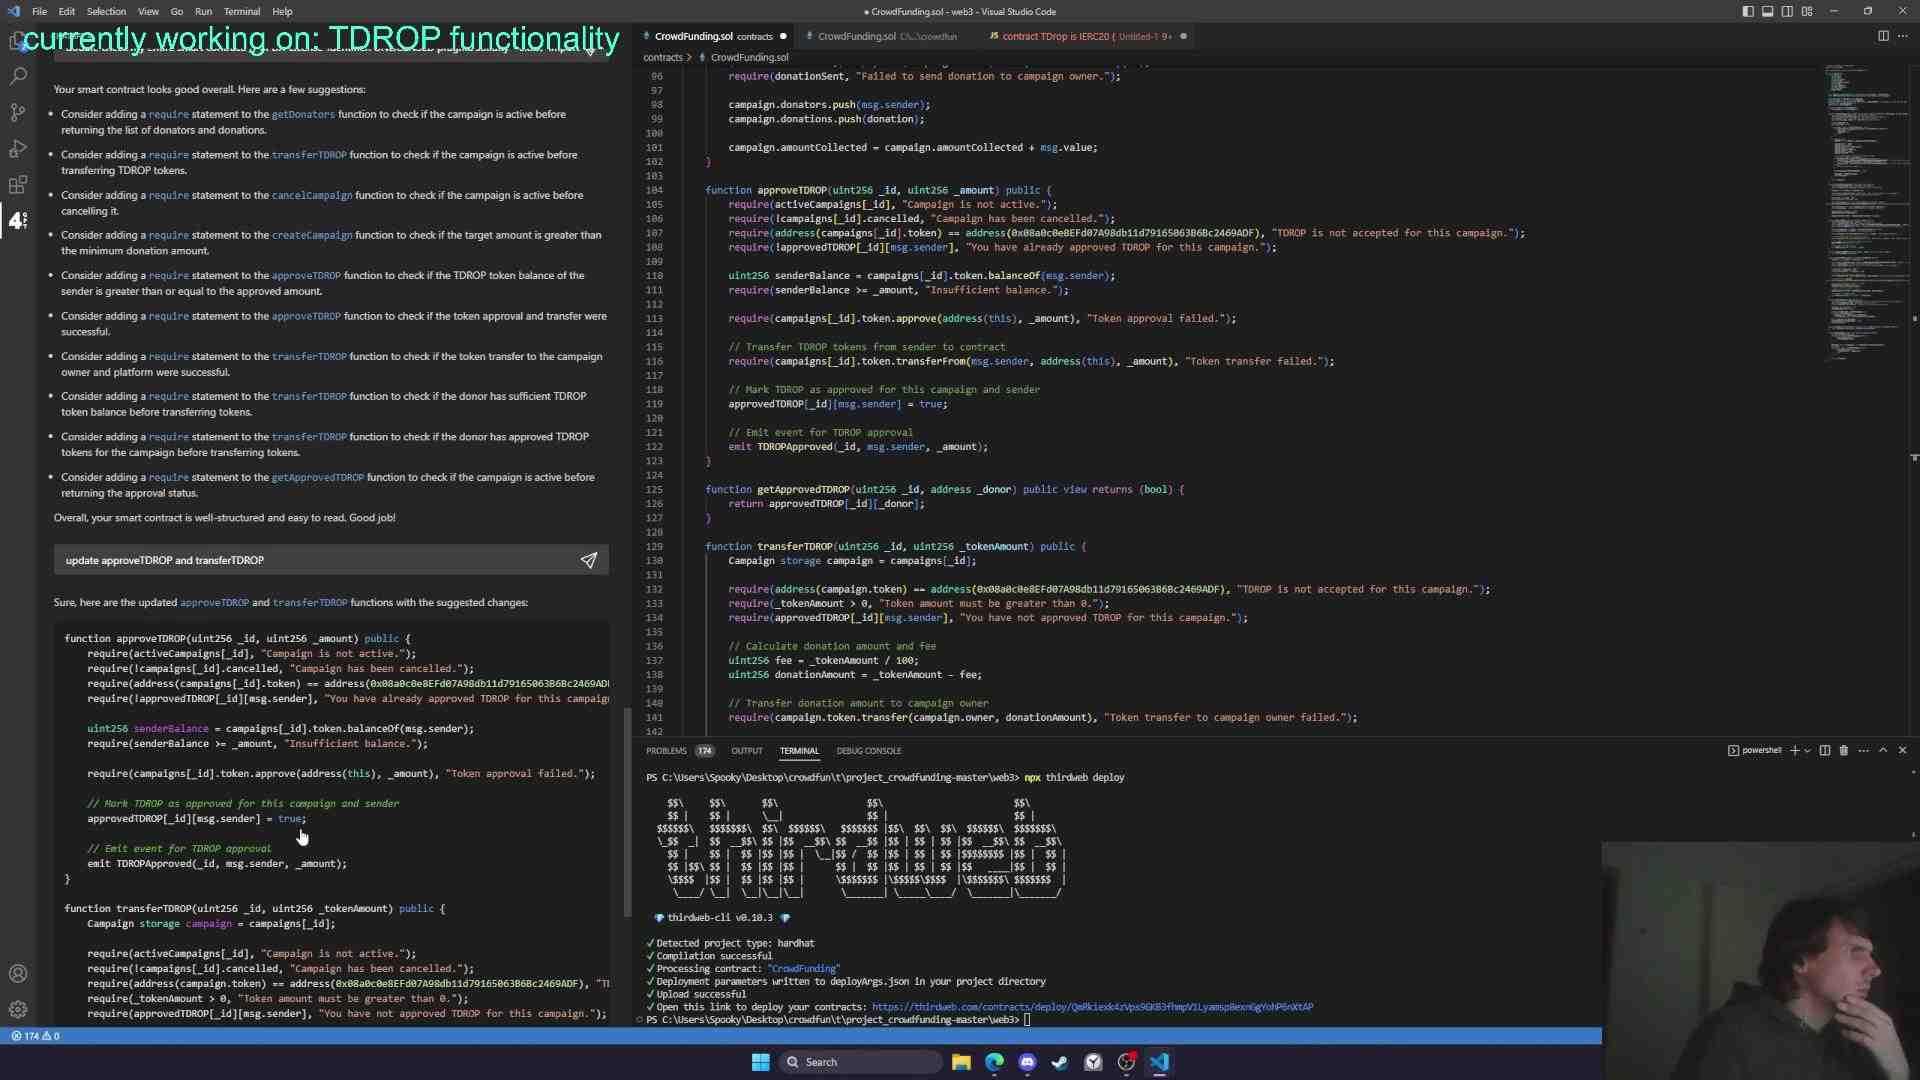This screenshot has height=1080, width=1920.
Task: Send the chat message with arrow icon
Action: coord(588,561)
